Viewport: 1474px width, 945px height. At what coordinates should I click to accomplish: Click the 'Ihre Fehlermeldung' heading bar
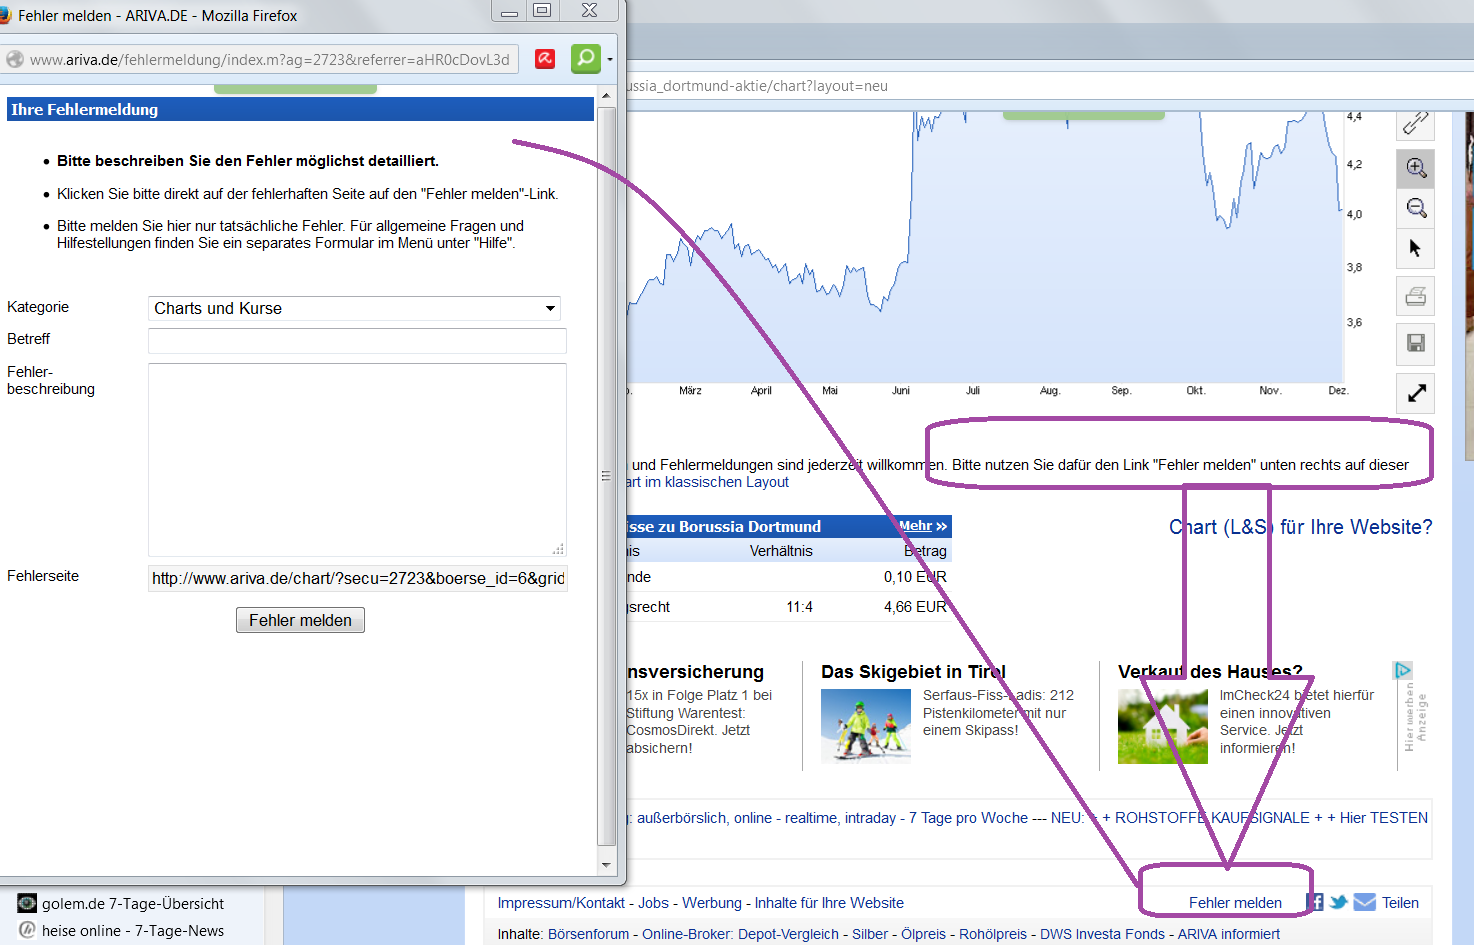(300, 110)
